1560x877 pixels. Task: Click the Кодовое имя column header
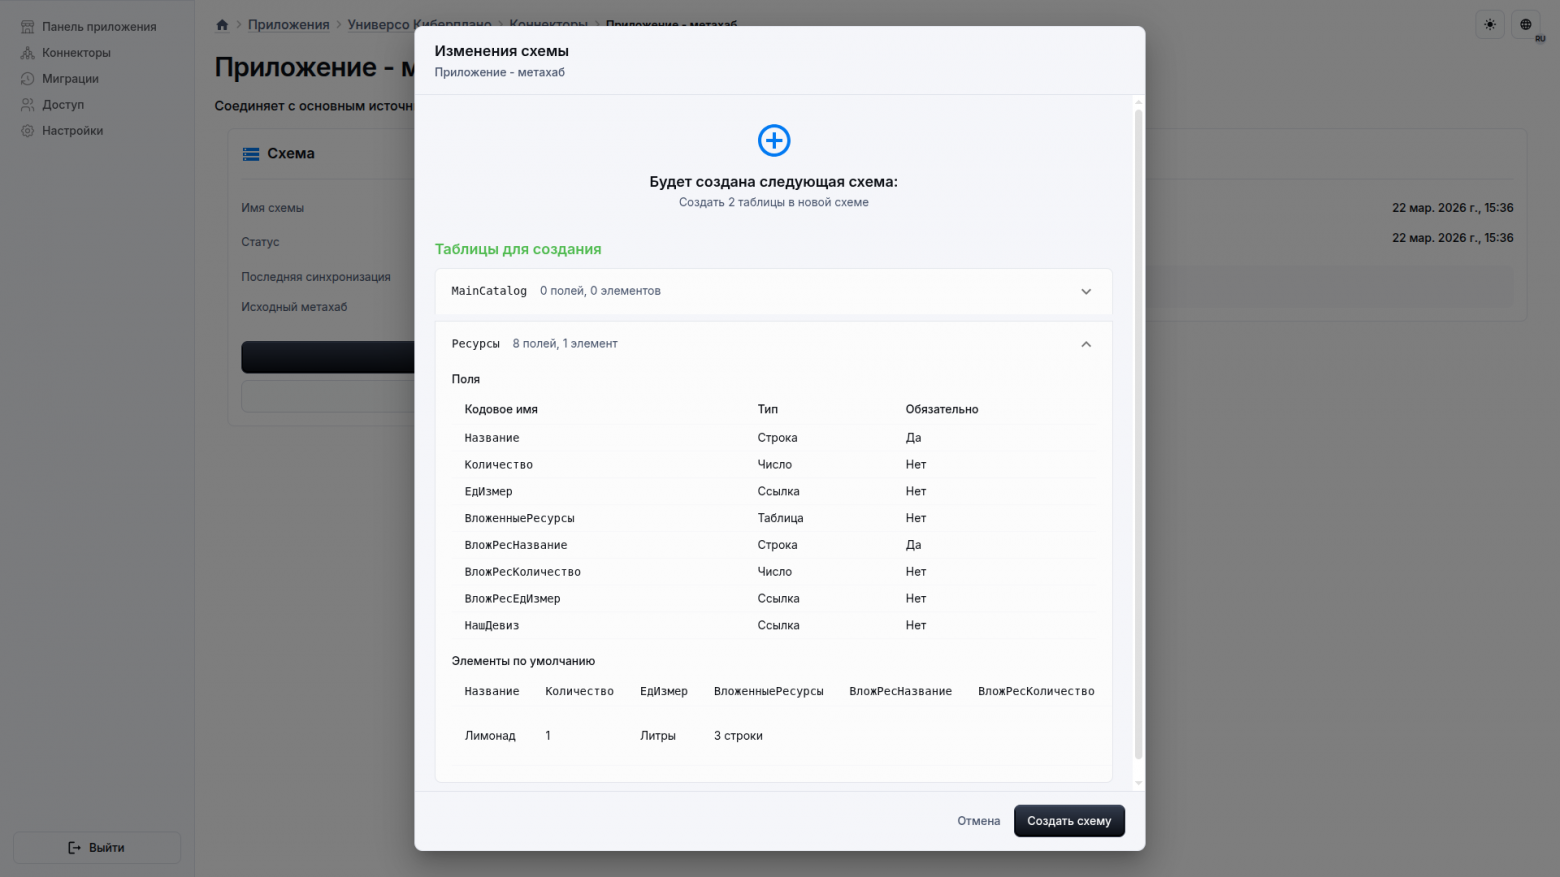pos(501,410)
